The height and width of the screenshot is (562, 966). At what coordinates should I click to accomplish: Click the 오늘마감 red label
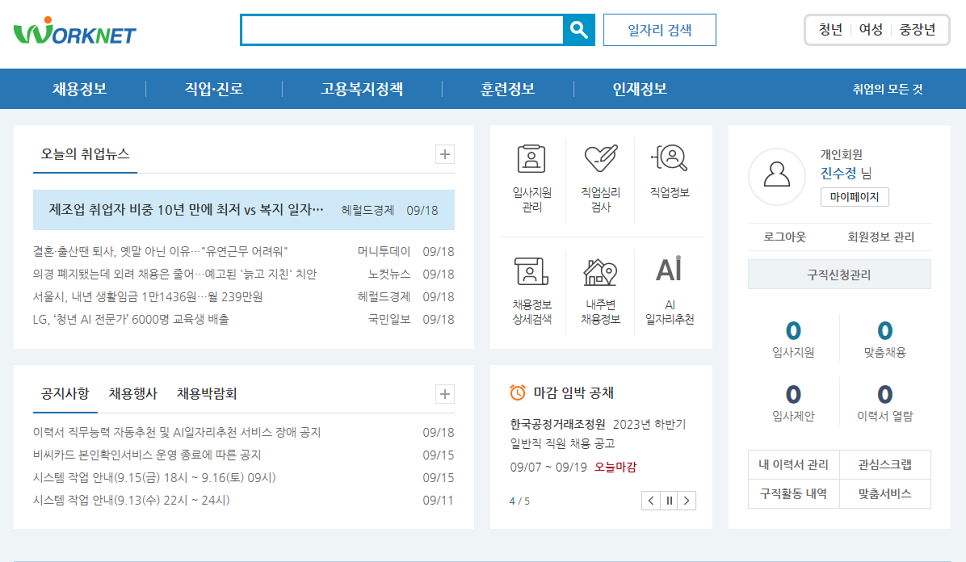tap(615, 467)
